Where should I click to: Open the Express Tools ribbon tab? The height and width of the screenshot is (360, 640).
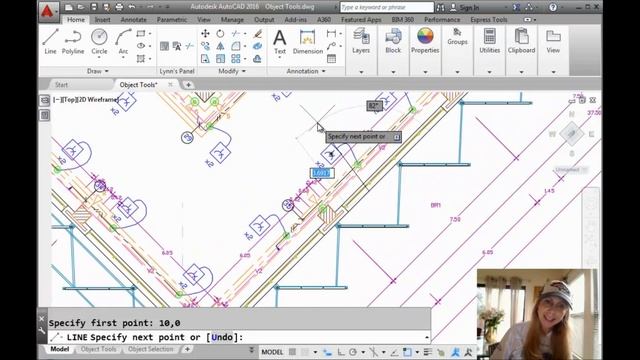[x=489, y=20]
